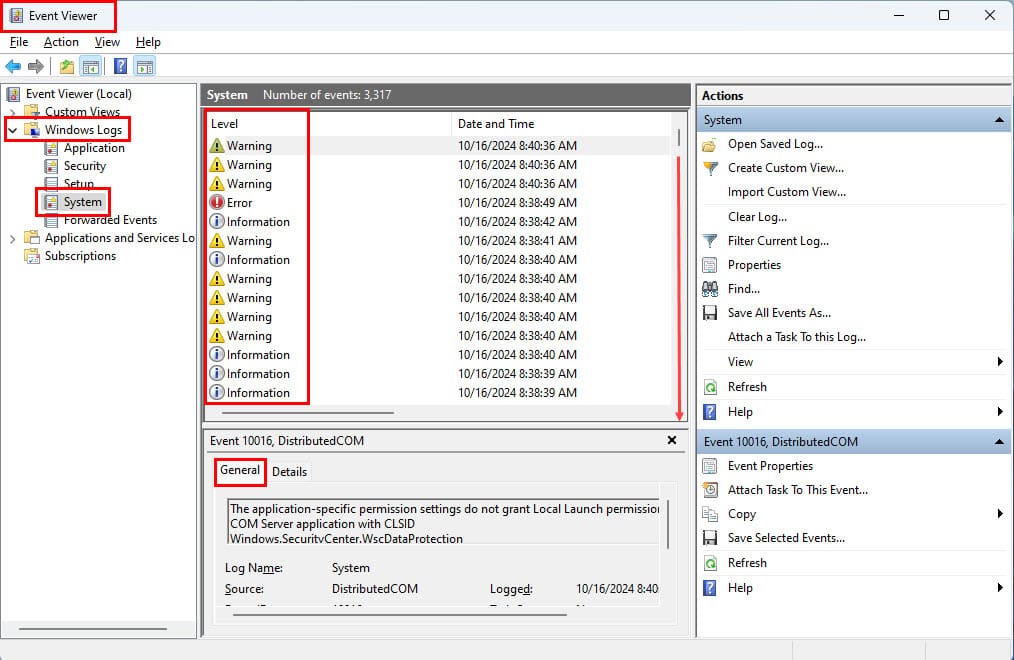This screenshot has width=1014, height=660.
Task: Select the Security log in tree
Action: (x=84, y=166)
